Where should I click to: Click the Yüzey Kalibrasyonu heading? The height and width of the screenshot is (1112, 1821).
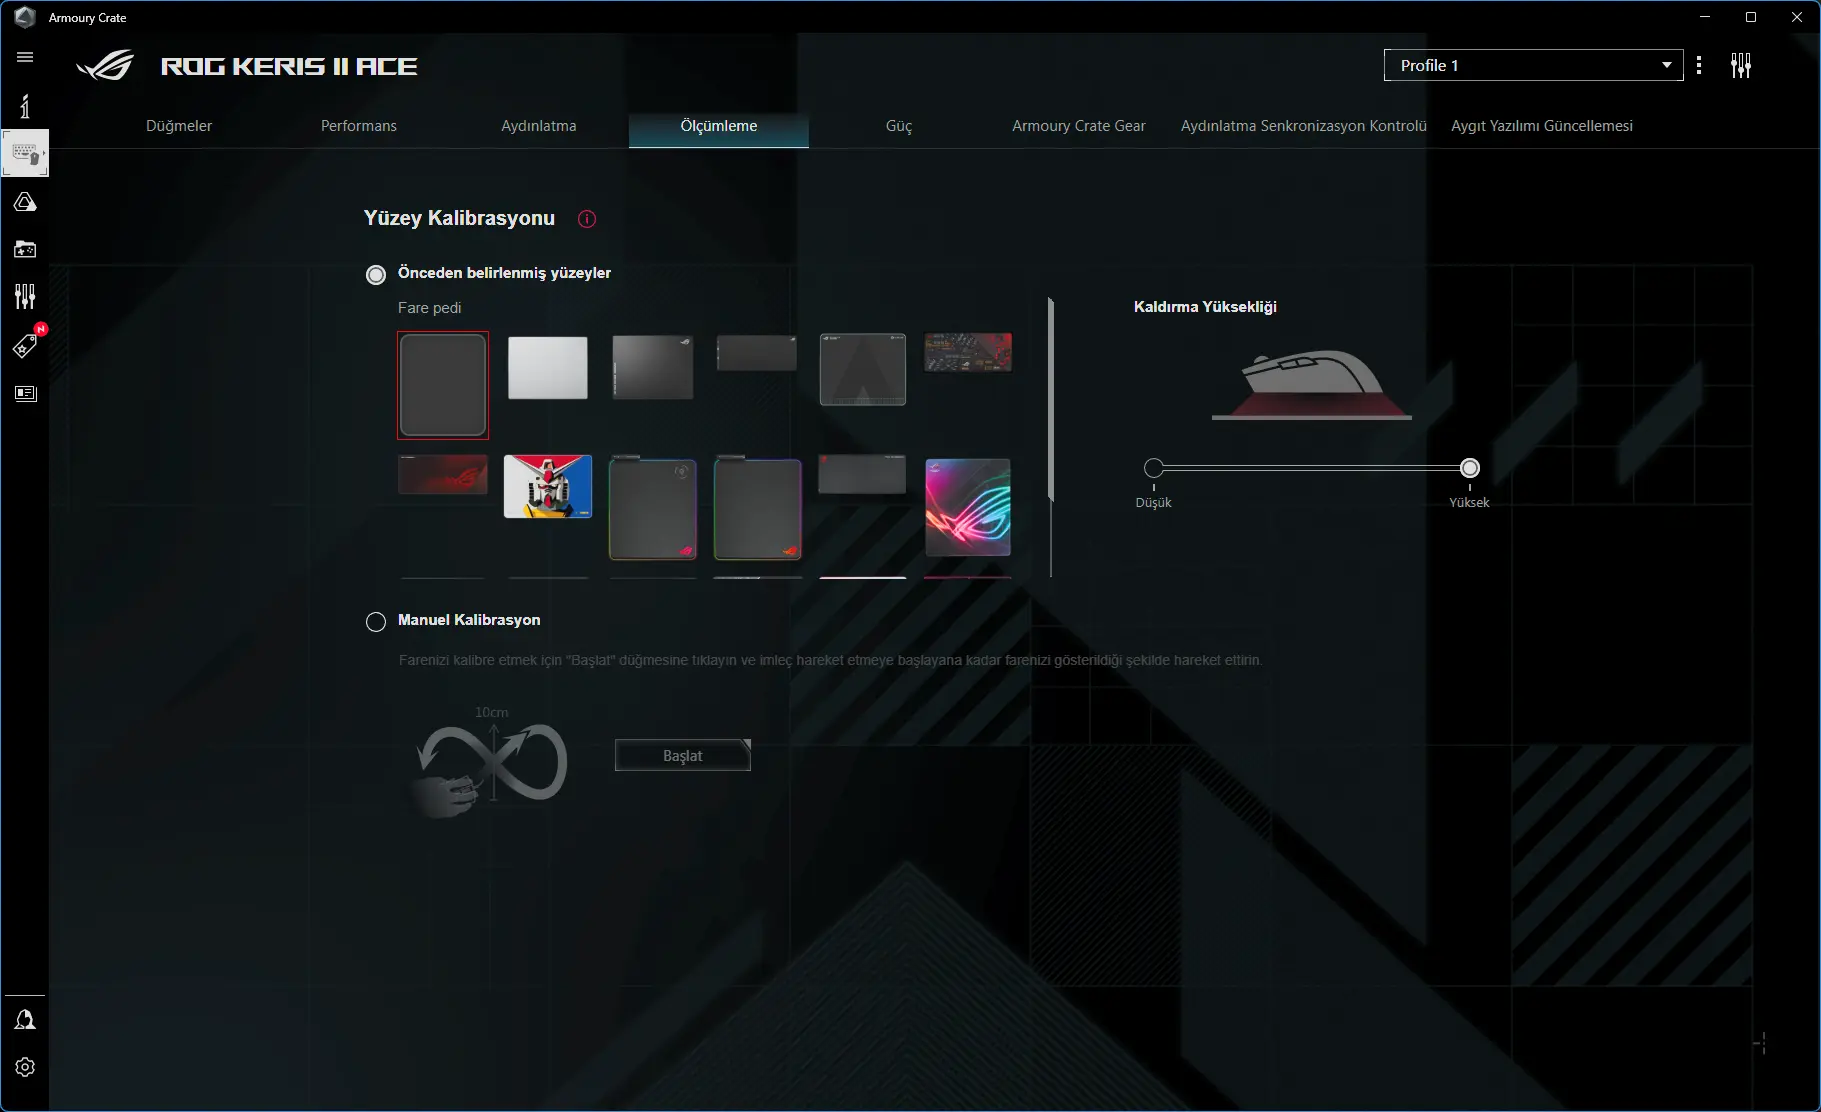[459, 218]
